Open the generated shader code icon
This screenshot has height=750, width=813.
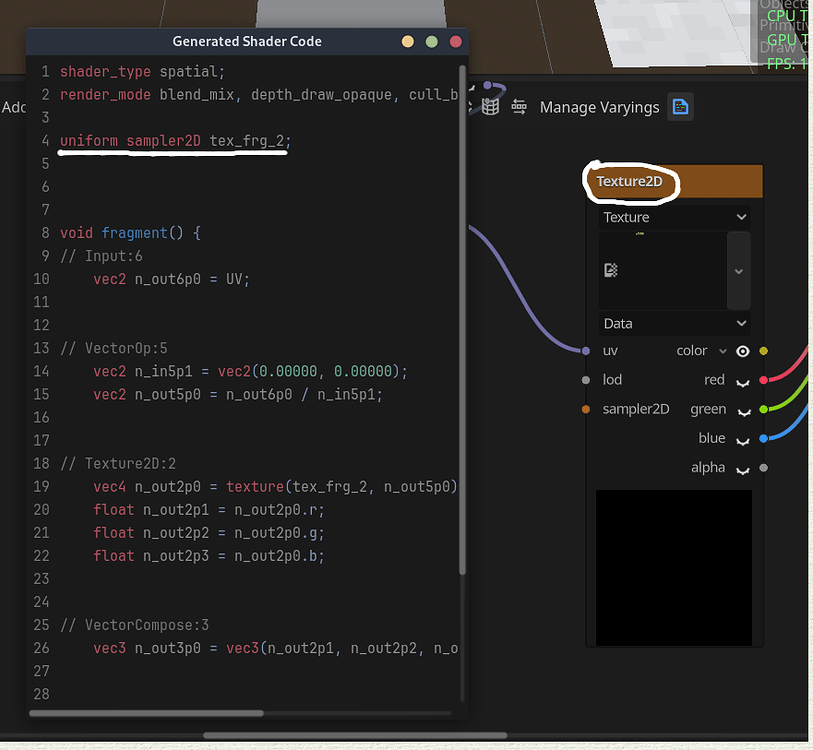tap(681, 107)
